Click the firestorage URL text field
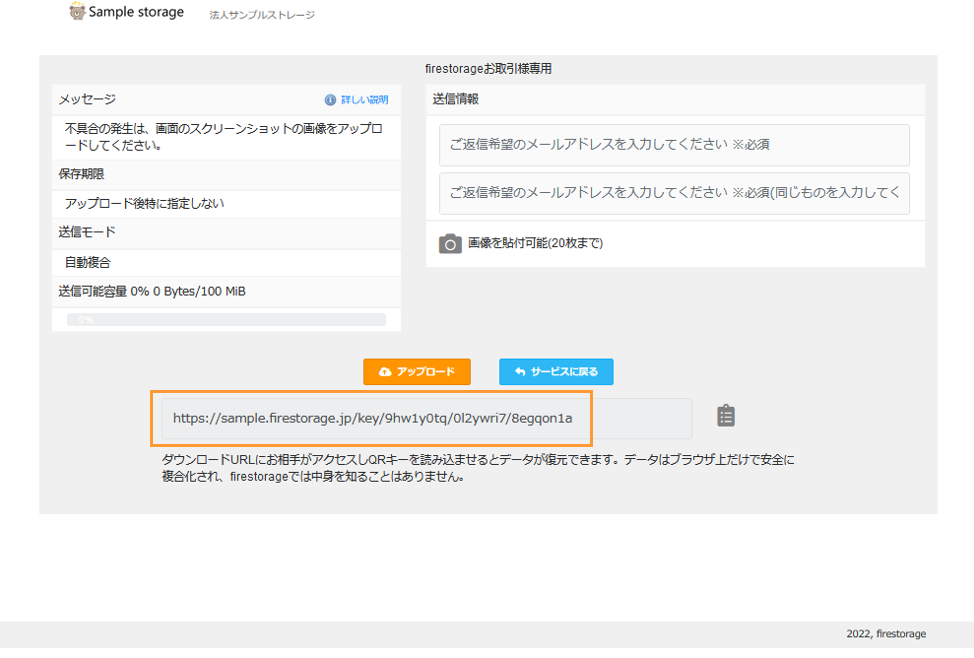 tap(426, 419)
